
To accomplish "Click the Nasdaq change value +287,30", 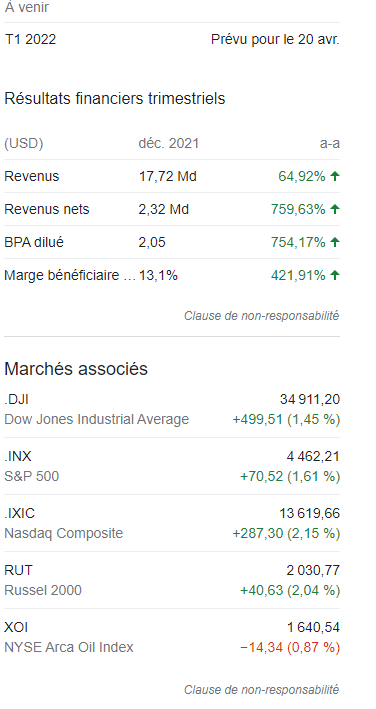I will [x=258, y=534].
